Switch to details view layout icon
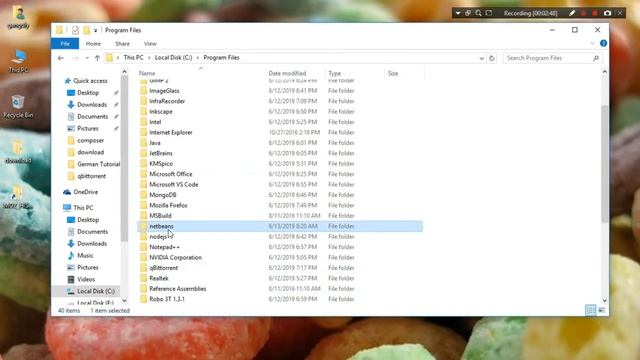Image resolution: width=640 pixels, height=360 pixels. (590, 311)
